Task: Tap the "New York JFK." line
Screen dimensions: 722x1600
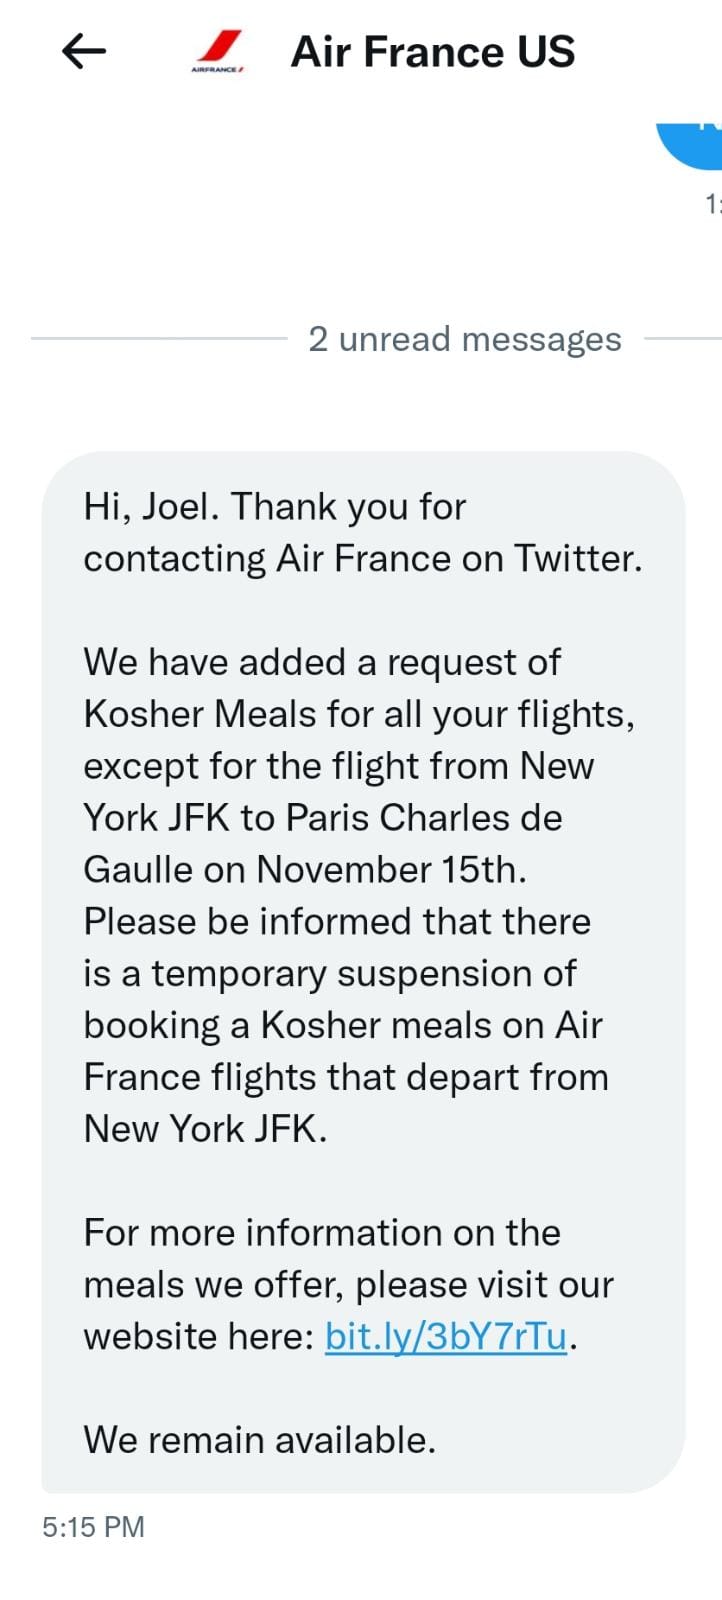Action: [x=206, y=1129]
